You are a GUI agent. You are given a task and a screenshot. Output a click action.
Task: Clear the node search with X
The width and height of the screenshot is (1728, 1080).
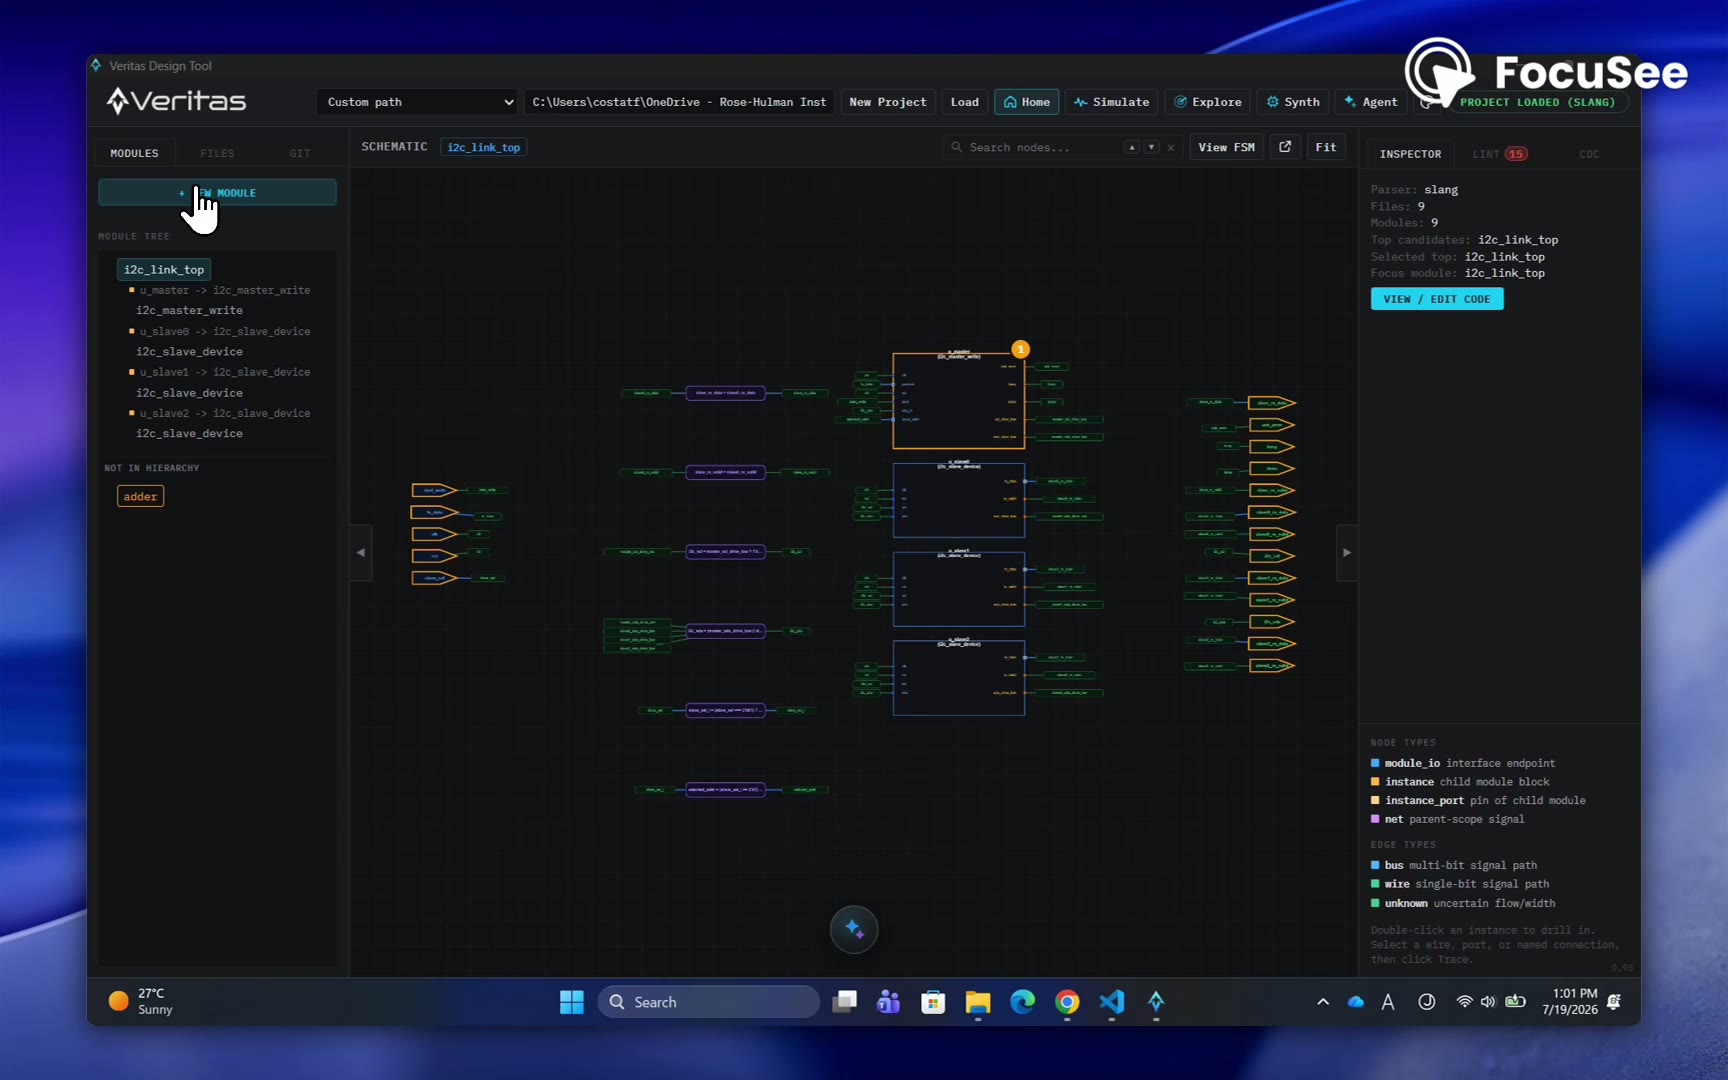1171,147
